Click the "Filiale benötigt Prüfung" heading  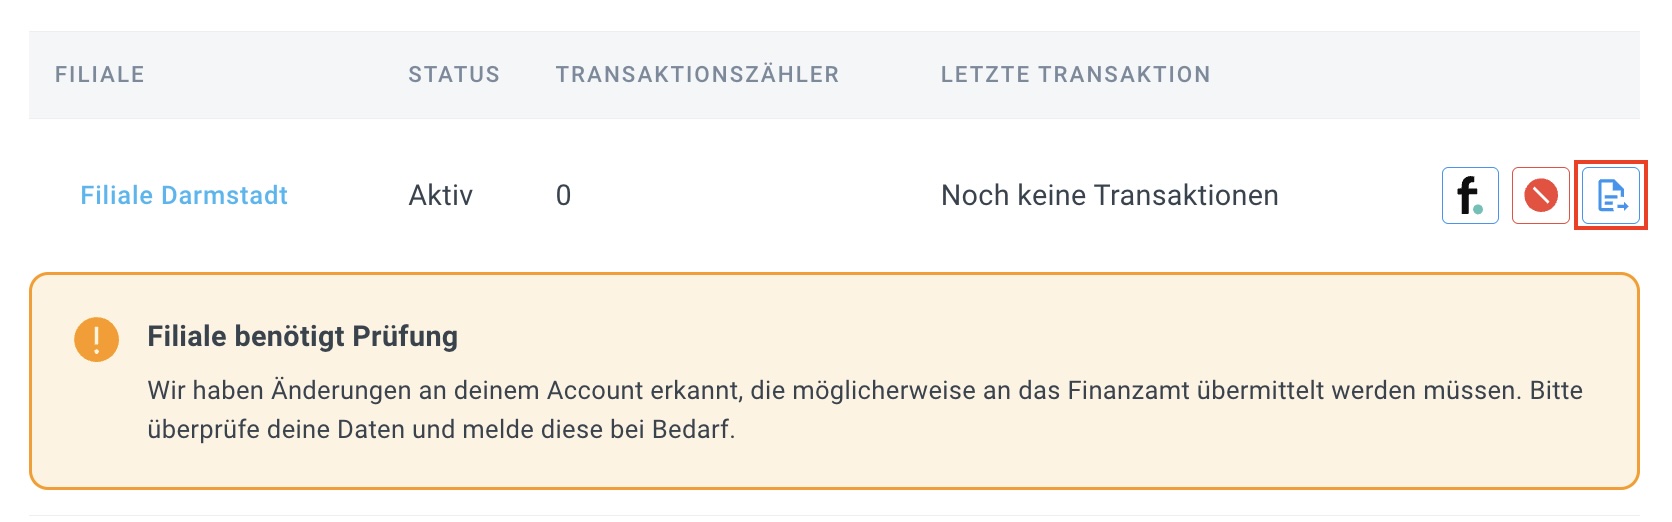(302, 336)
